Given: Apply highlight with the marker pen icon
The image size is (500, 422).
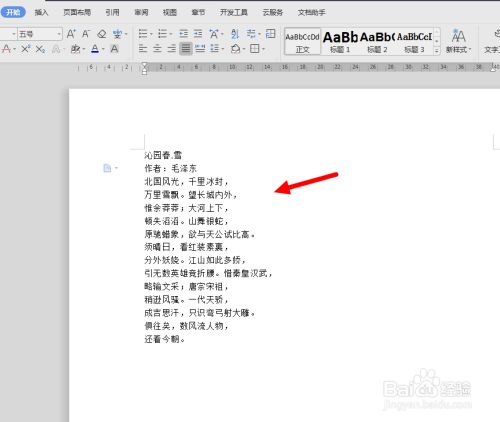Looking at the screenshot, I should (x=75, y=49).
